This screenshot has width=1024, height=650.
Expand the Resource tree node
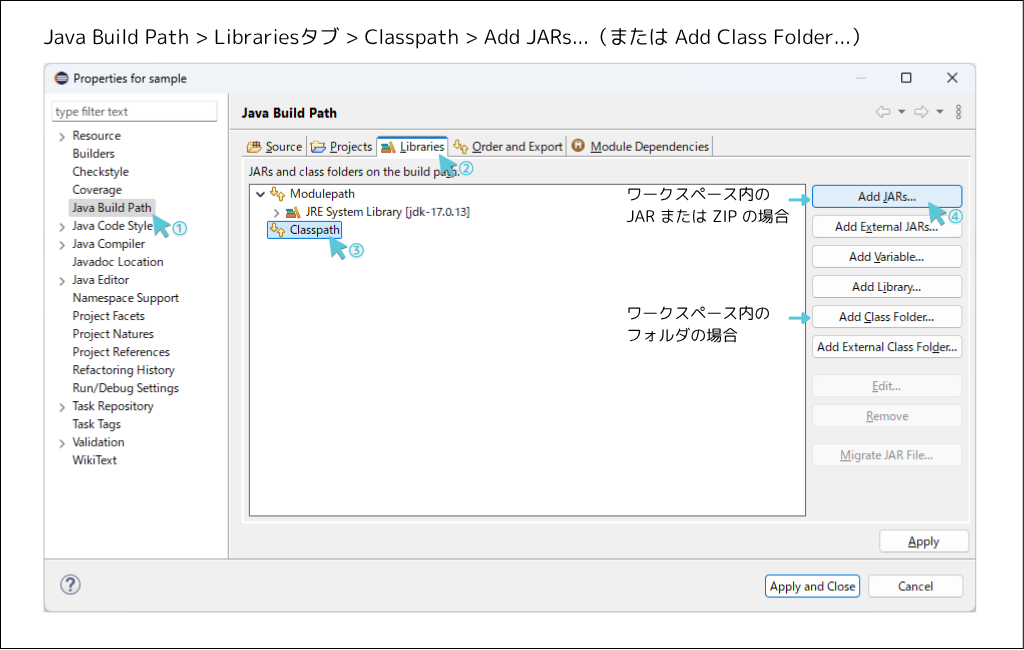coord(62,137)
